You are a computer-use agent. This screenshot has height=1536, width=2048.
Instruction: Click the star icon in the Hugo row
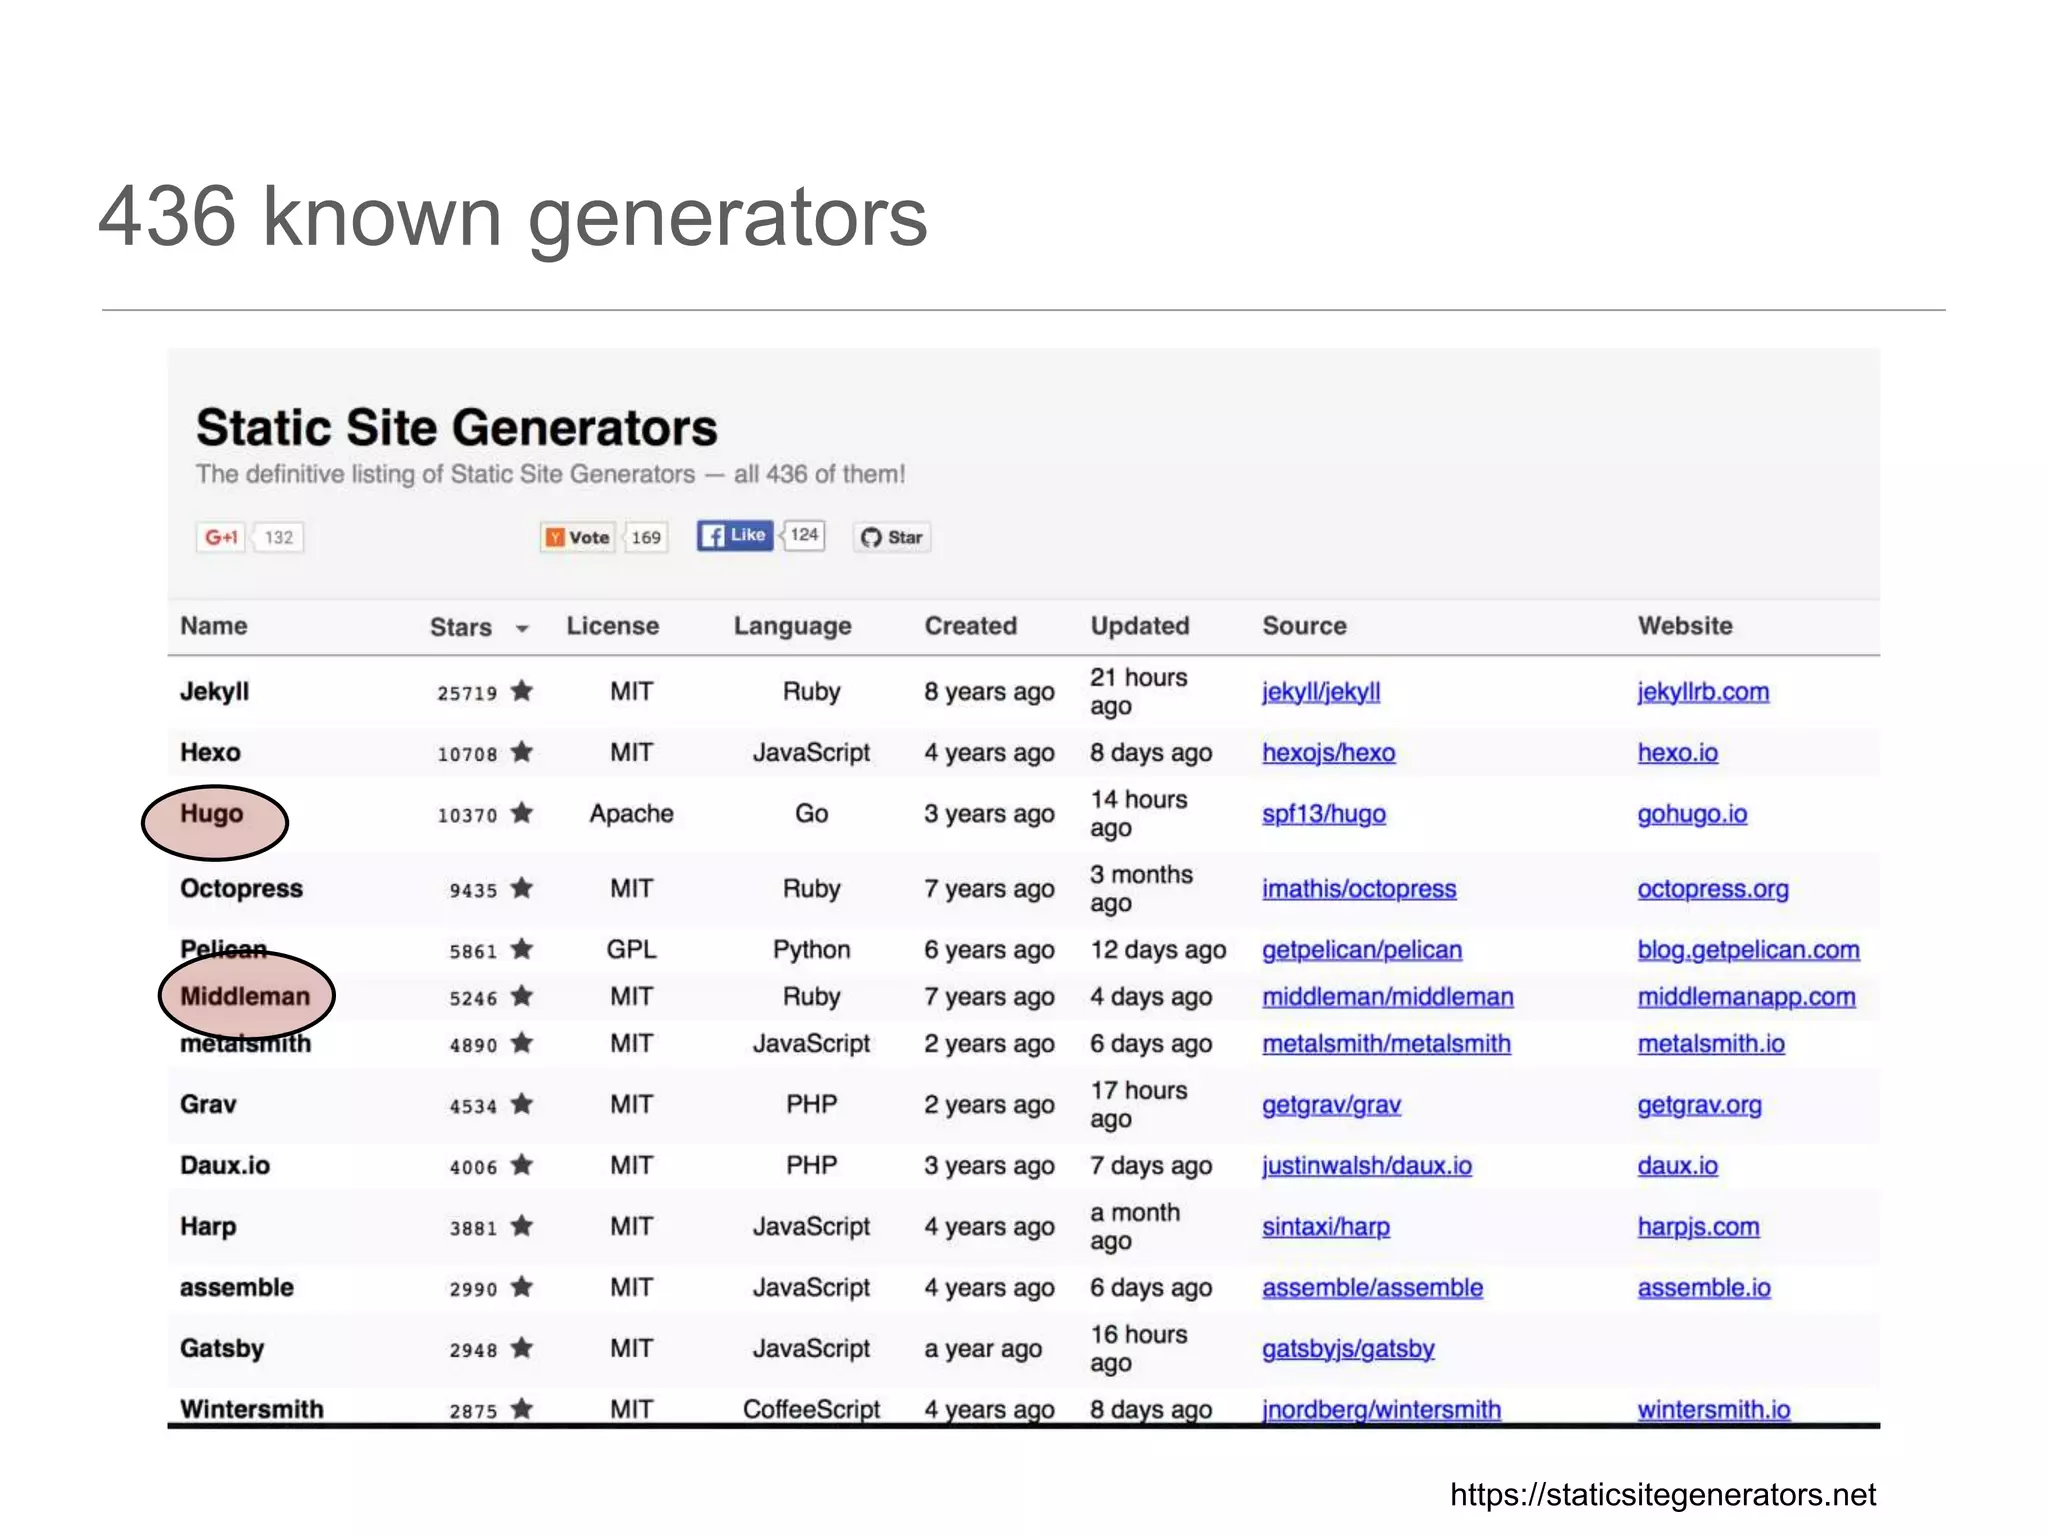522,813
